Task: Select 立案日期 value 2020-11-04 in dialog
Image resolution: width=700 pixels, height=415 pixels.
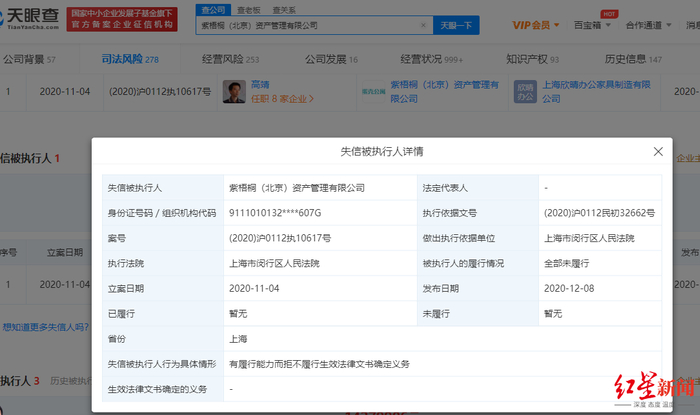Action: 254,289
